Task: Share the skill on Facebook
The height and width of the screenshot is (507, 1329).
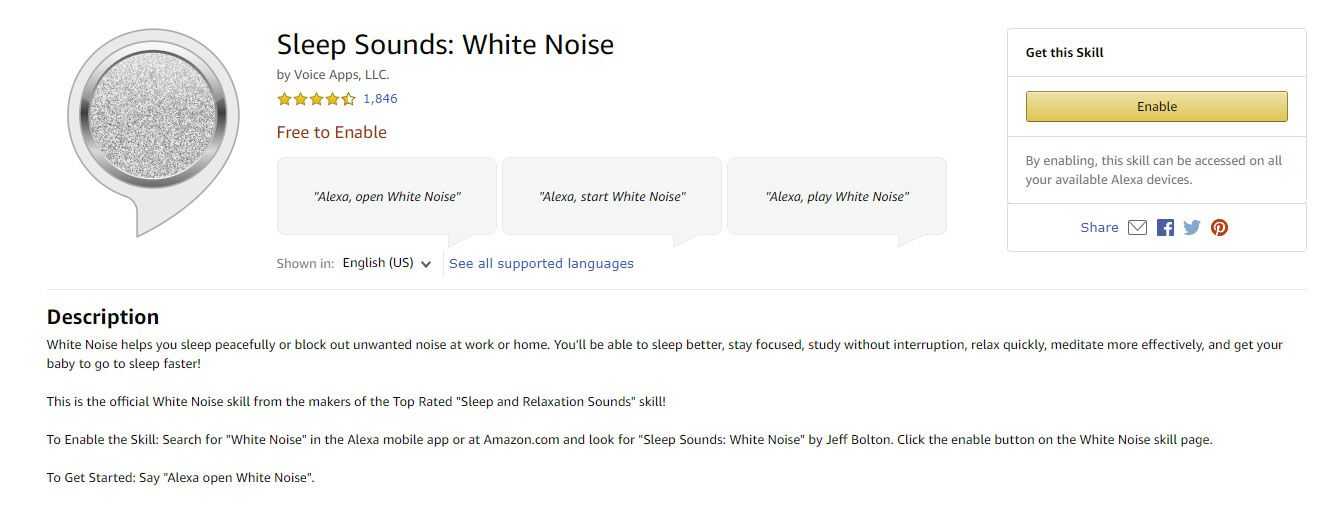Action: (1165, 227)
